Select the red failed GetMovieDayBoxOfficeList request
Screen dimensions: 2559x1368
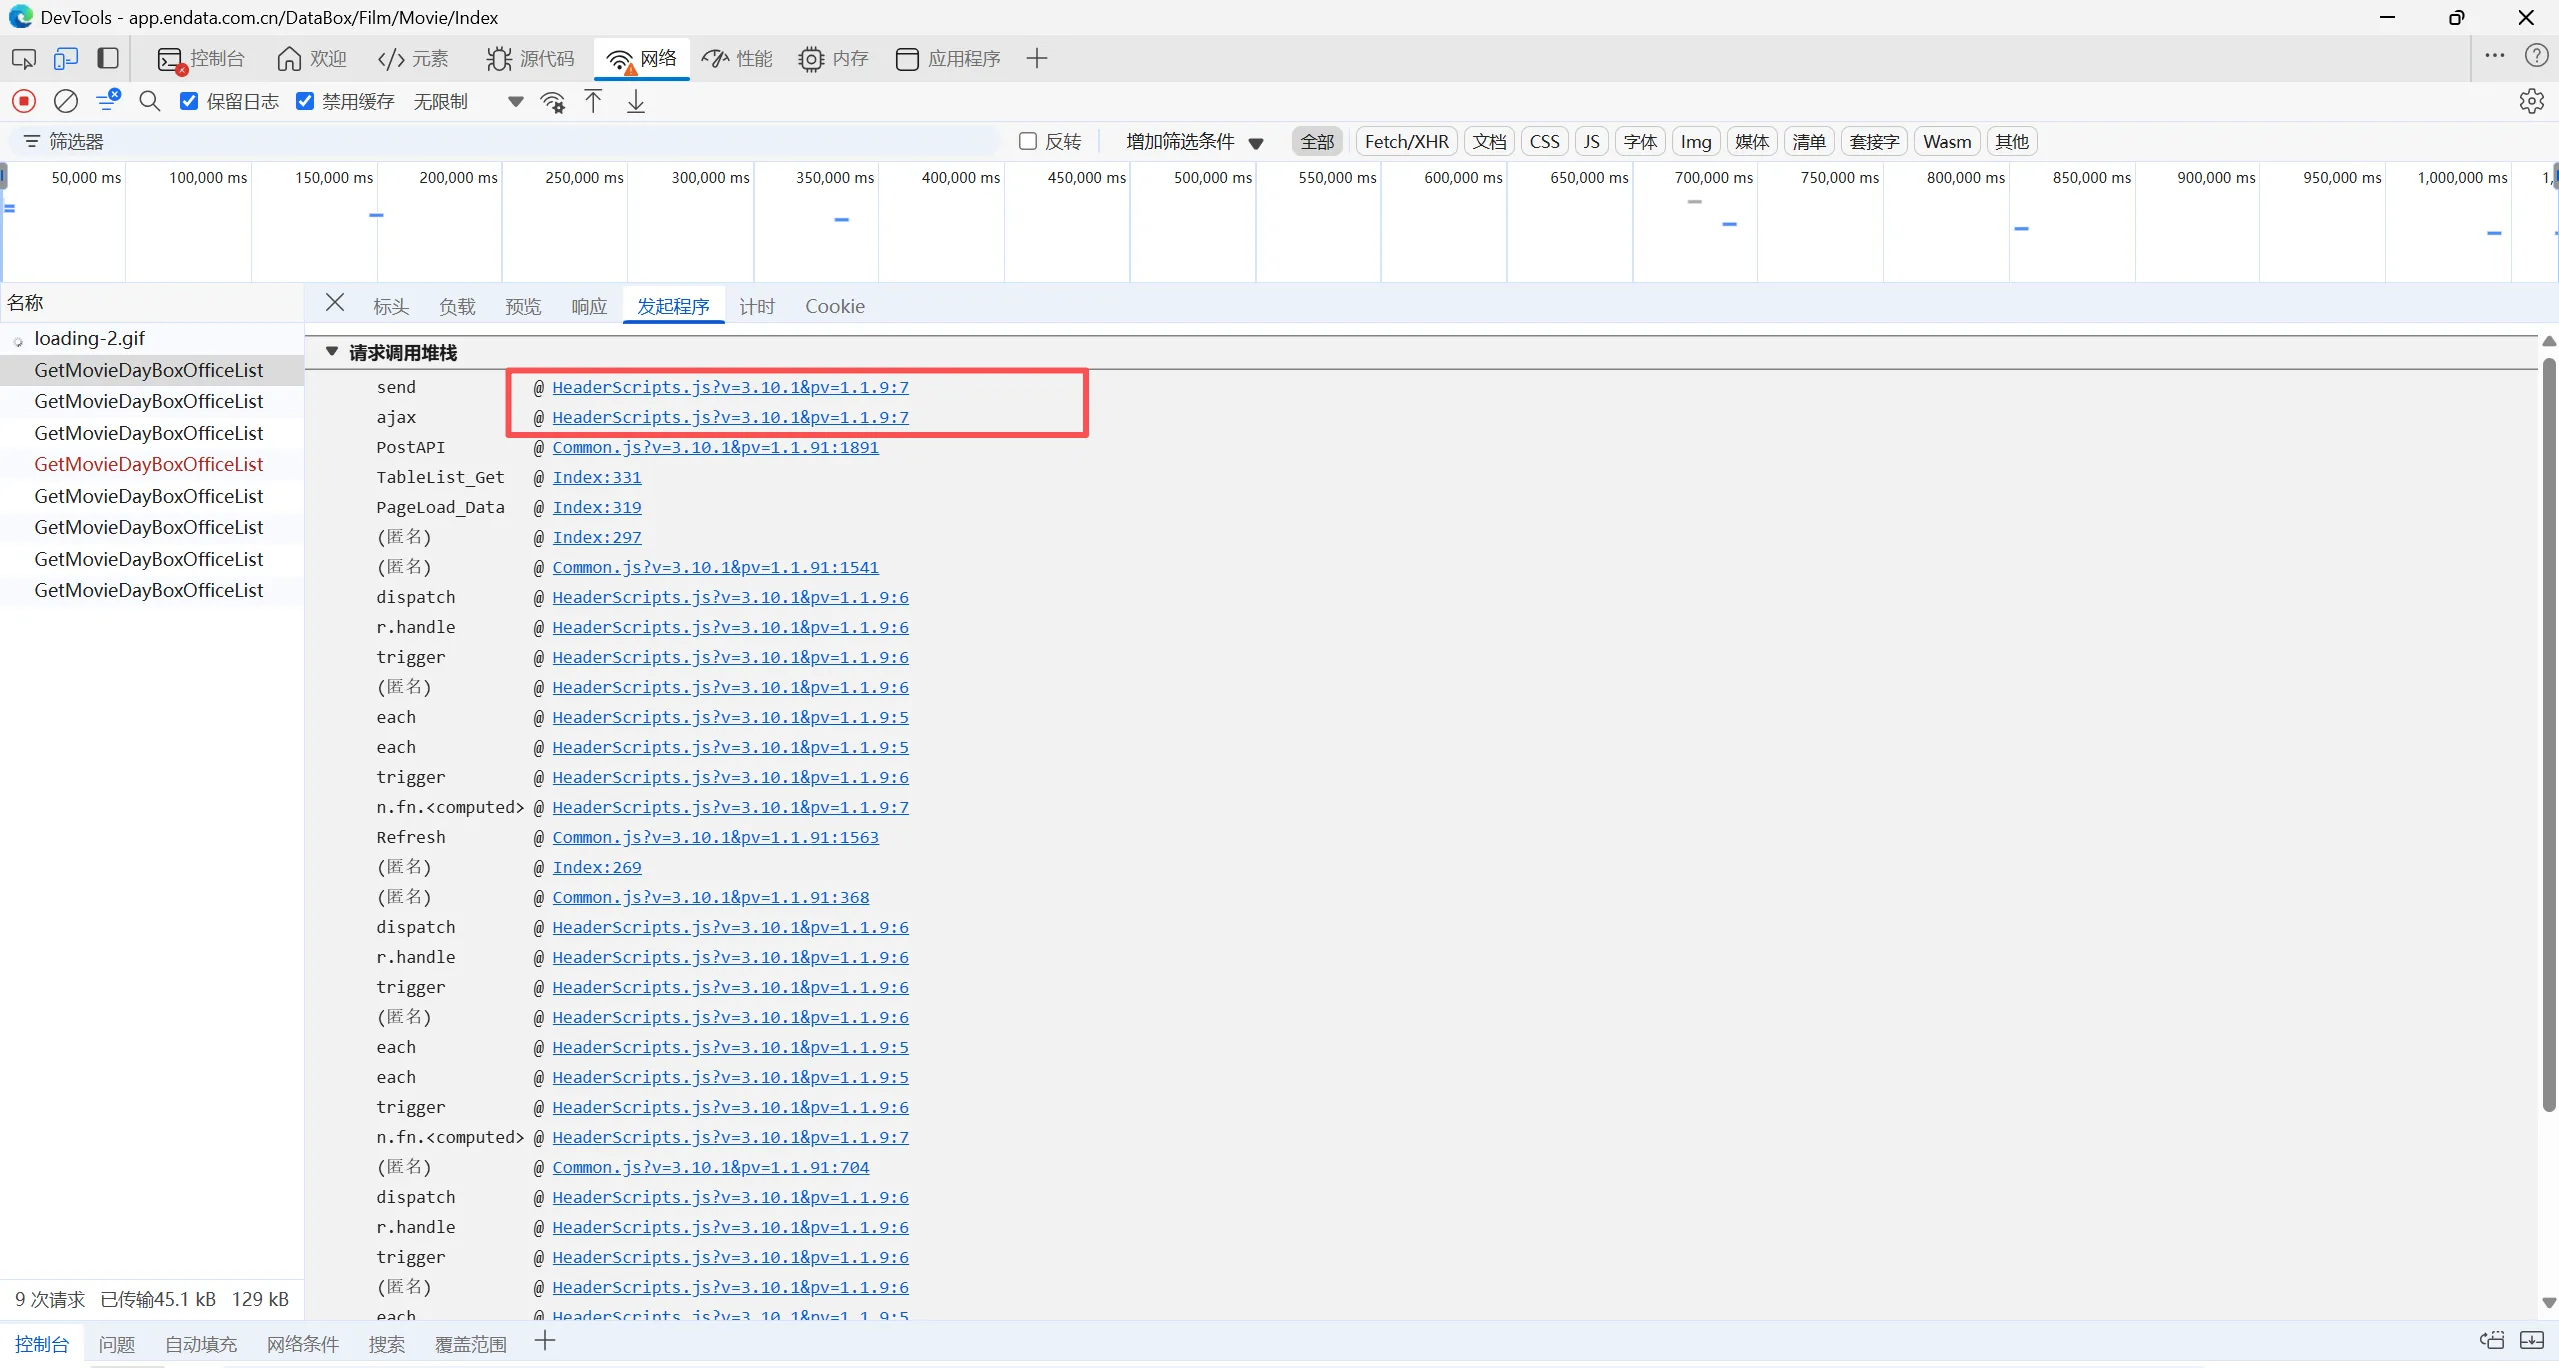click(x=149, y=464)
